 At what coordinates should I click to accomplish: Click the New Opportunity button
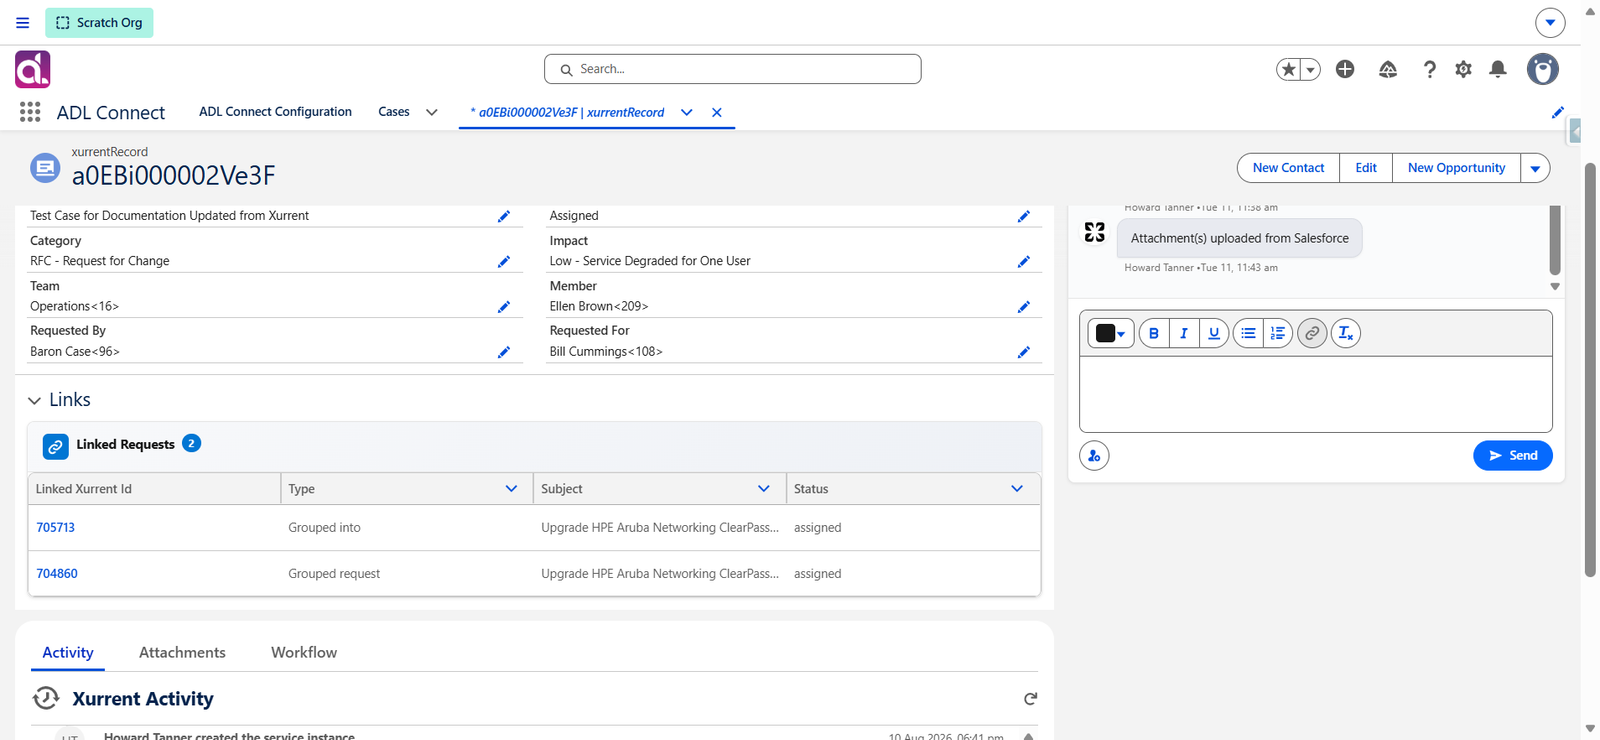tap(1456, 168)
